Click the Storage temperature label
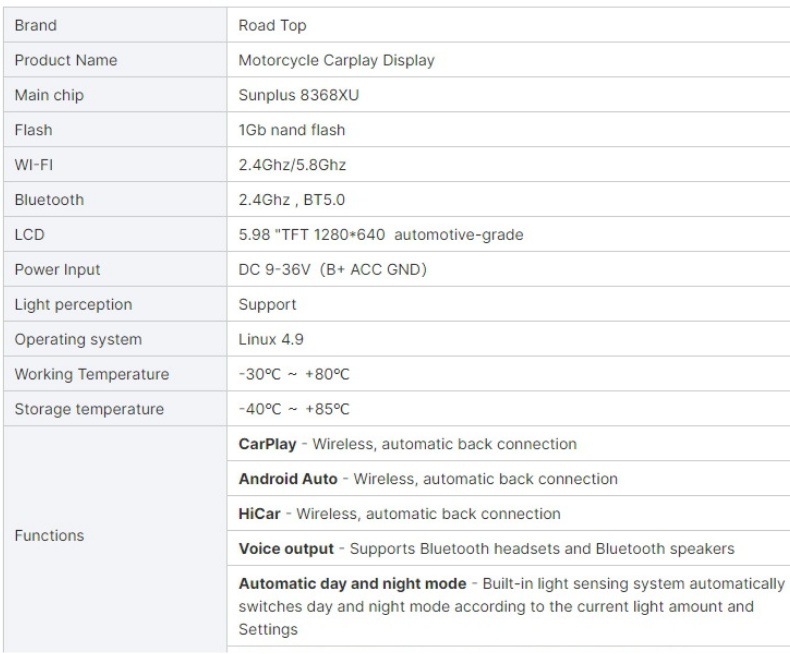The image size is (790, 654). click(89, 409)
